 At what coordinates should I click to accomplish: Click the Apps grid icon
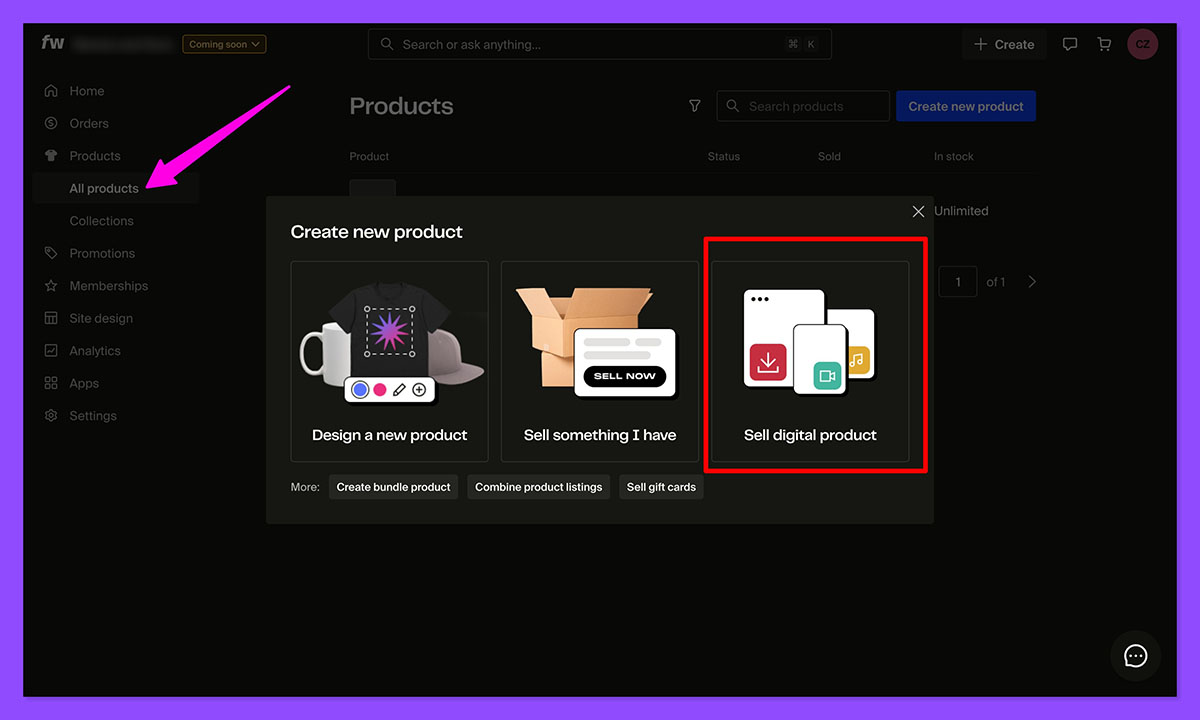[49, 383]
